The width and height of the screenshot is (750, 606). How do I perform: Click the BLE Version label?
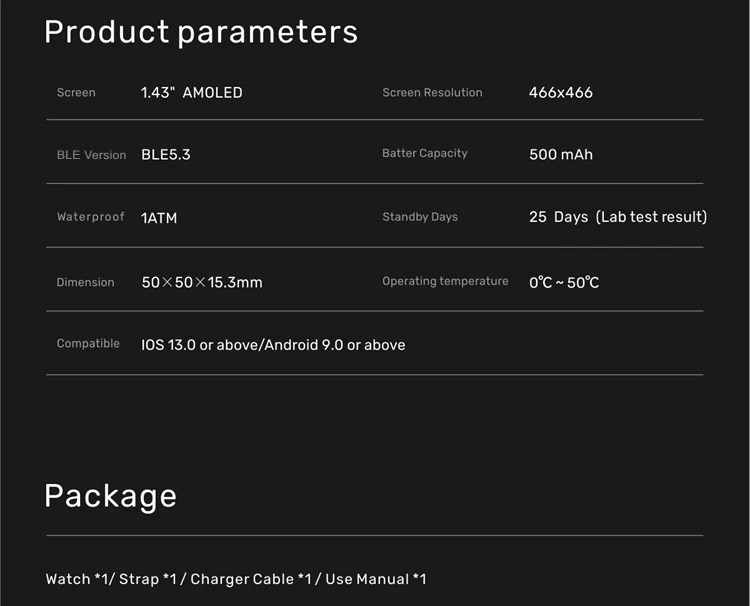click(91, 155)
